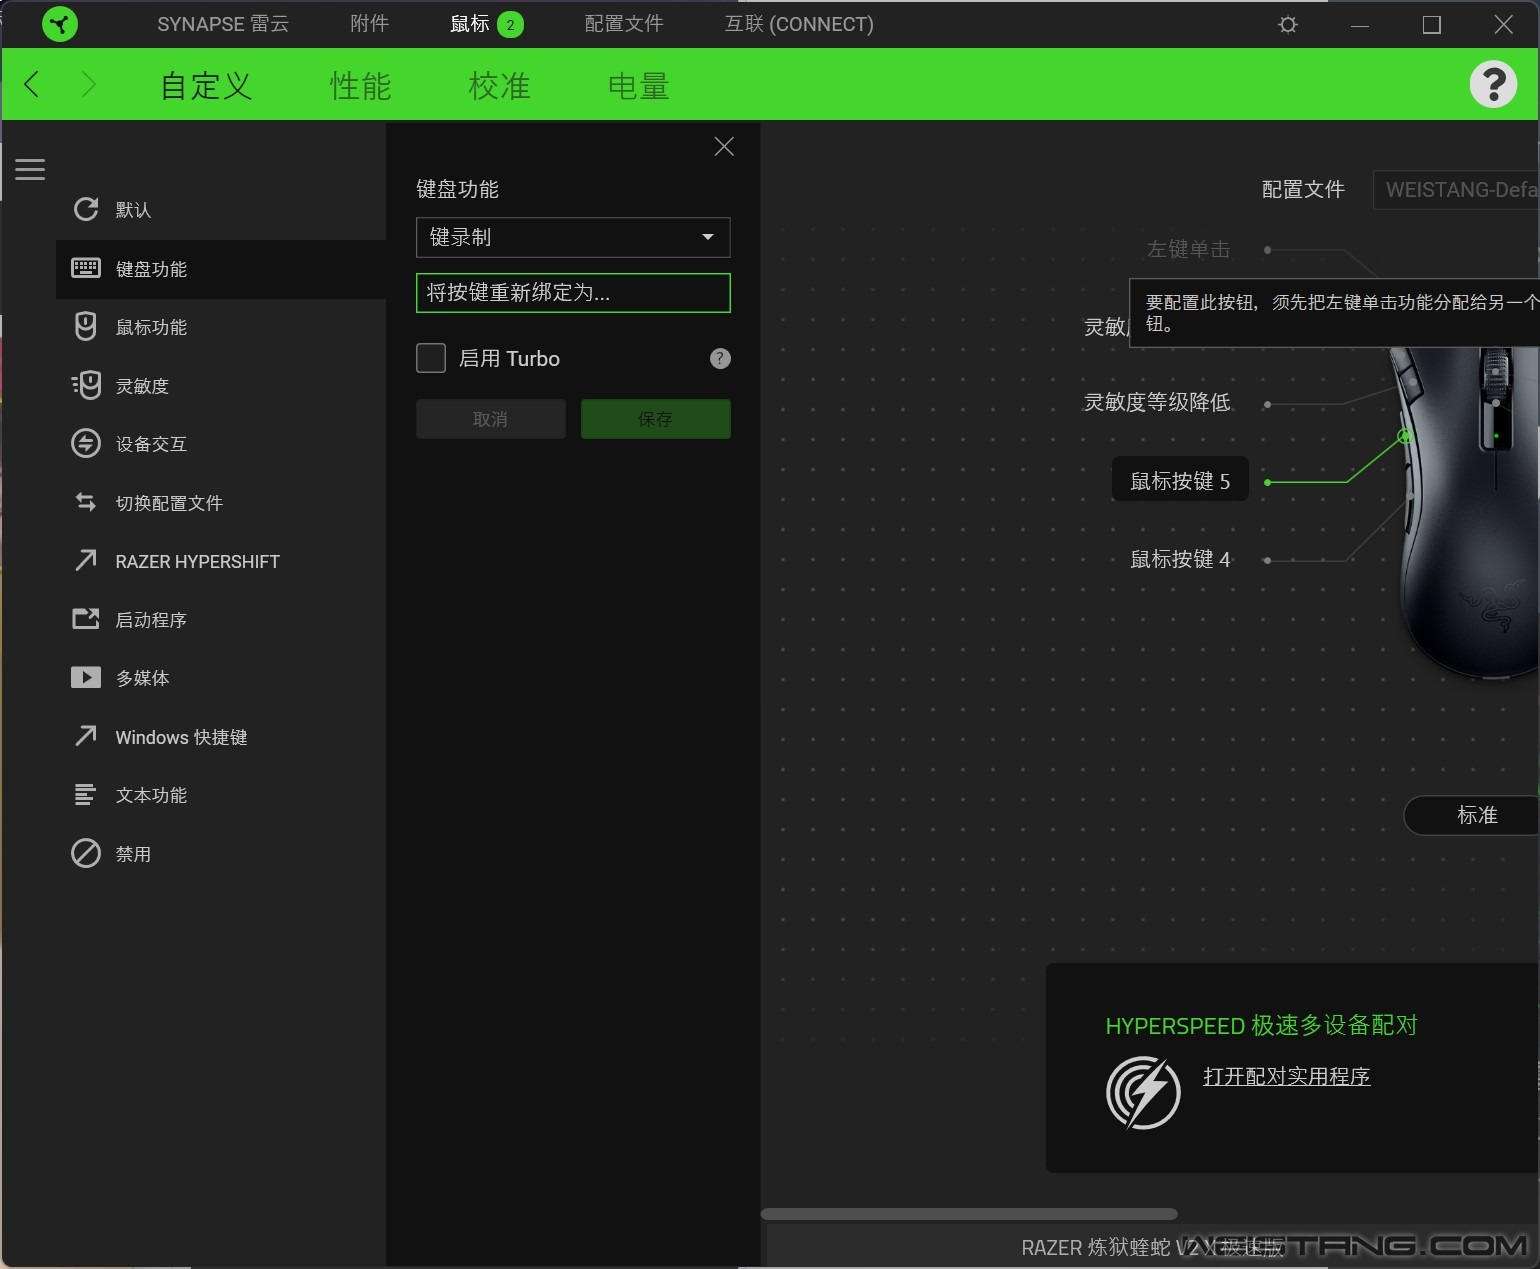Select the 启动程序 launch icon
1540x1269 pixels.
[86, 619]
